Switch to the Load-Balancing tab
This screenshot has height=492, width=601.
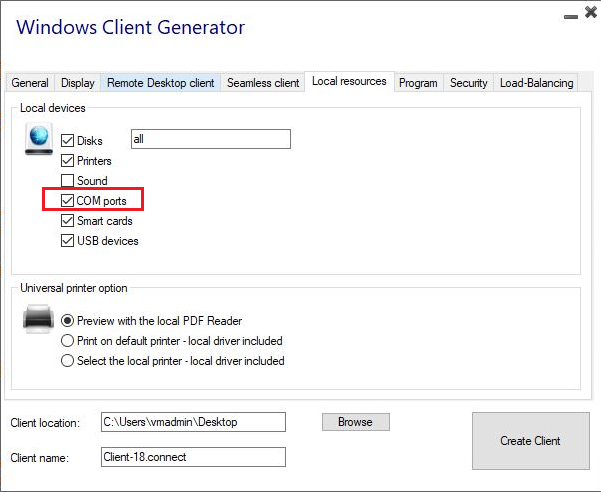536,83
